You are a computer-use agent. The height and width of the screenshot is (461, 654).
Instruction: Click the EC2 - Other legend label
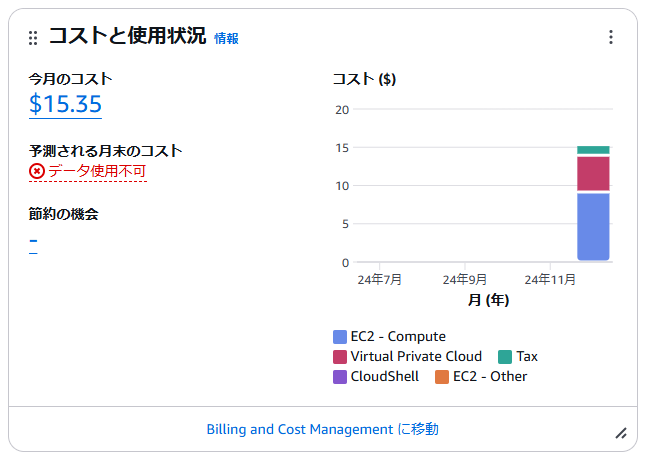[x=490, y=376]
